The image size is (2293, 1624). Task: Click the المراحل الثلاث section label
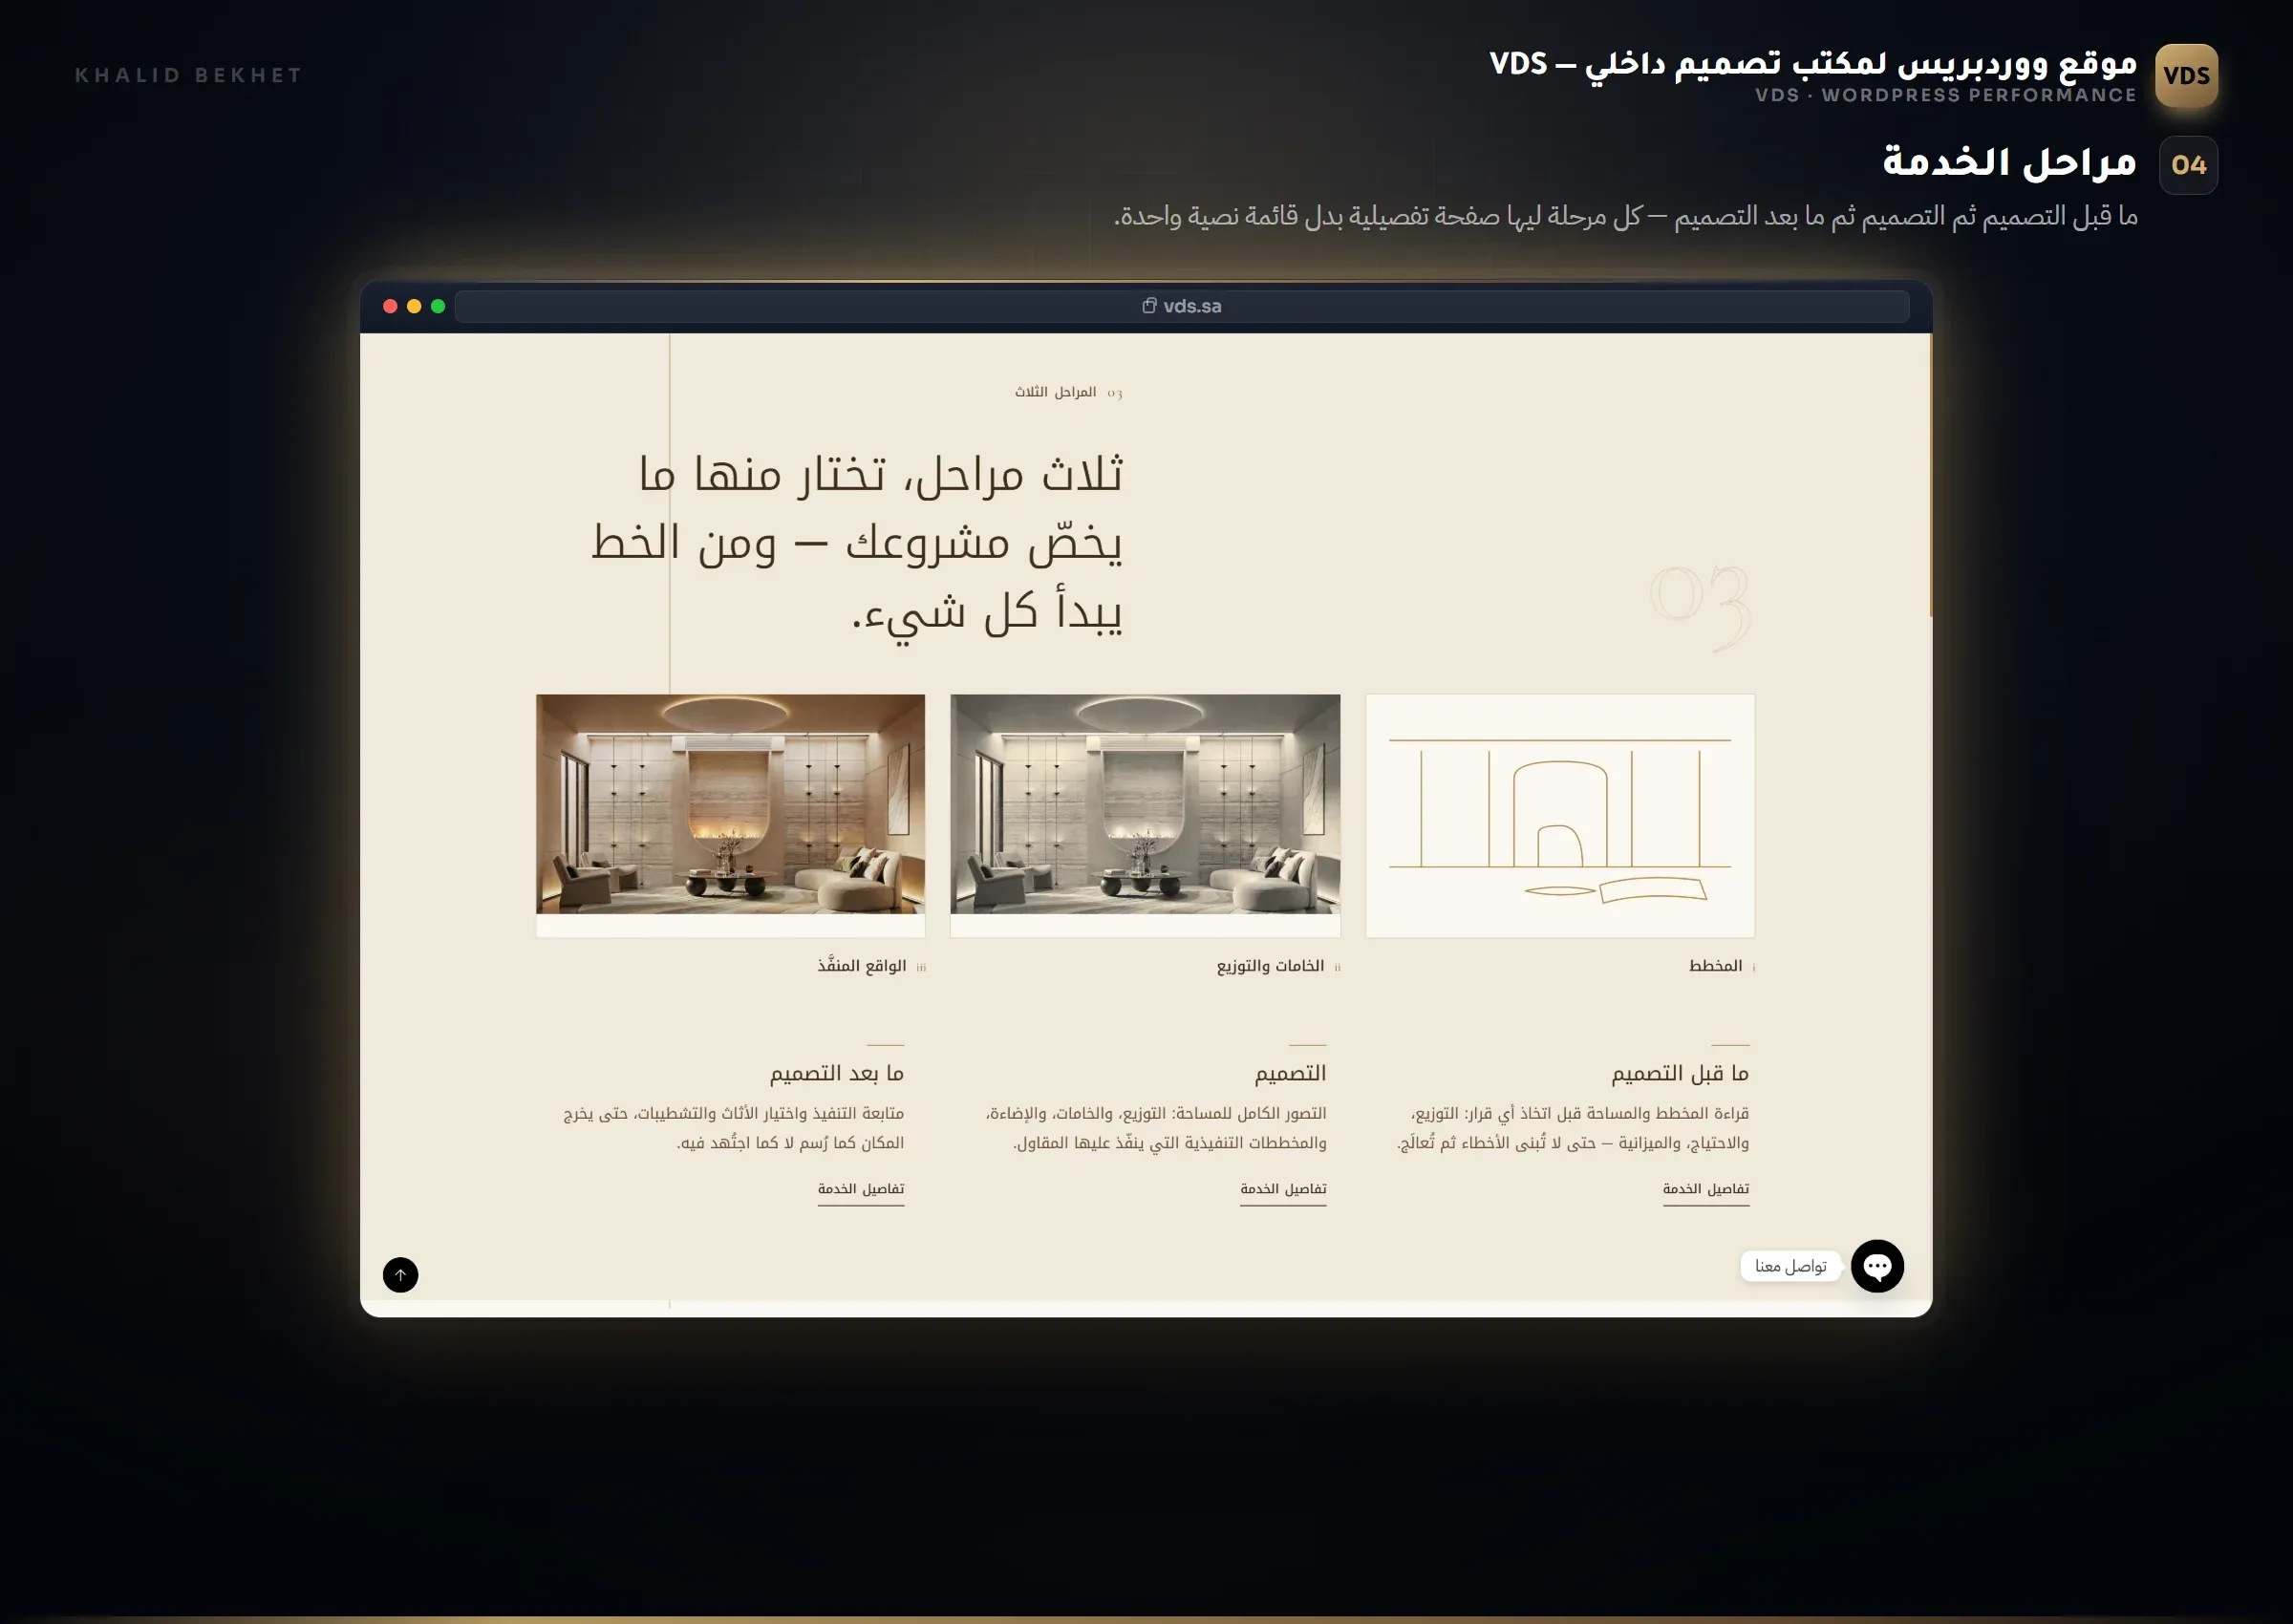(1055, 392)
